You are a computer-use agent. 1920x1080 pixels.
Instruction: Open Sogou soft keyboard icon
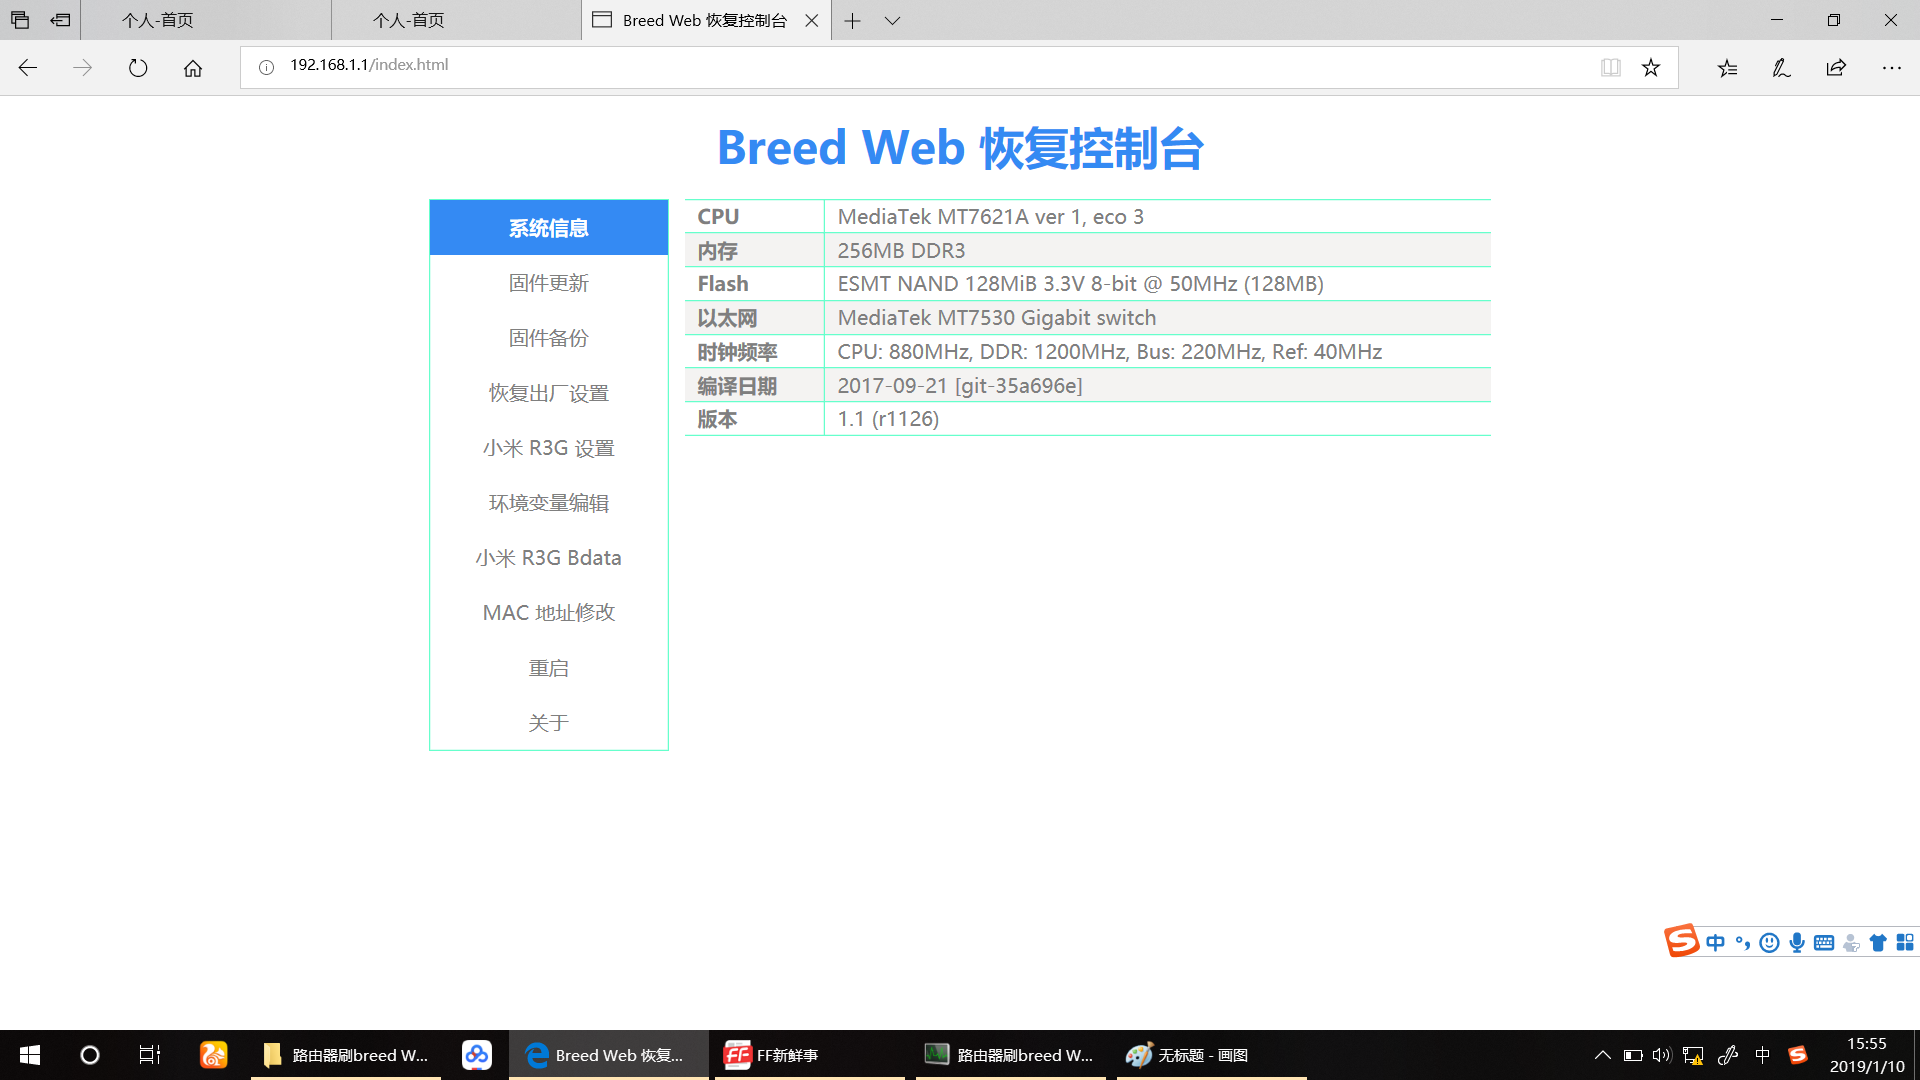(x=1824, y=942)
